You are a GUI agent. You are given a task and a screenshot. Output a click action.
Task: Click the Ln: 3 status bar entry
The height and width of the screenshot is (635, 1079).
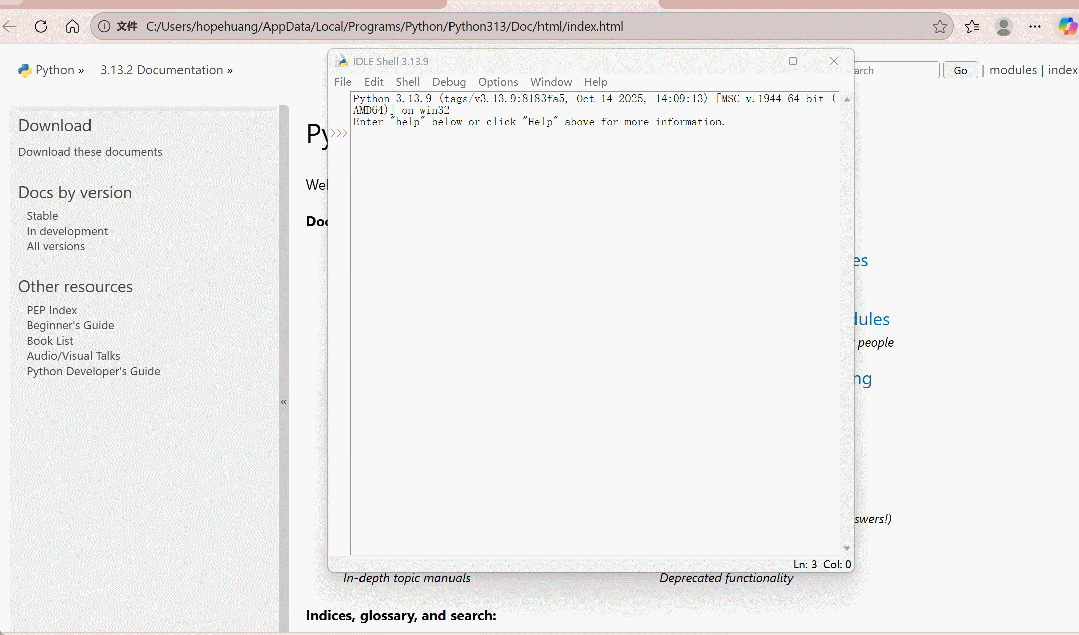[x=805, y=564]
